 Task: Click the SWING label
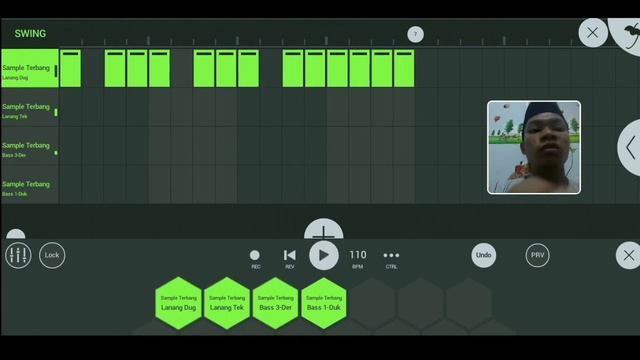(30, 33)
